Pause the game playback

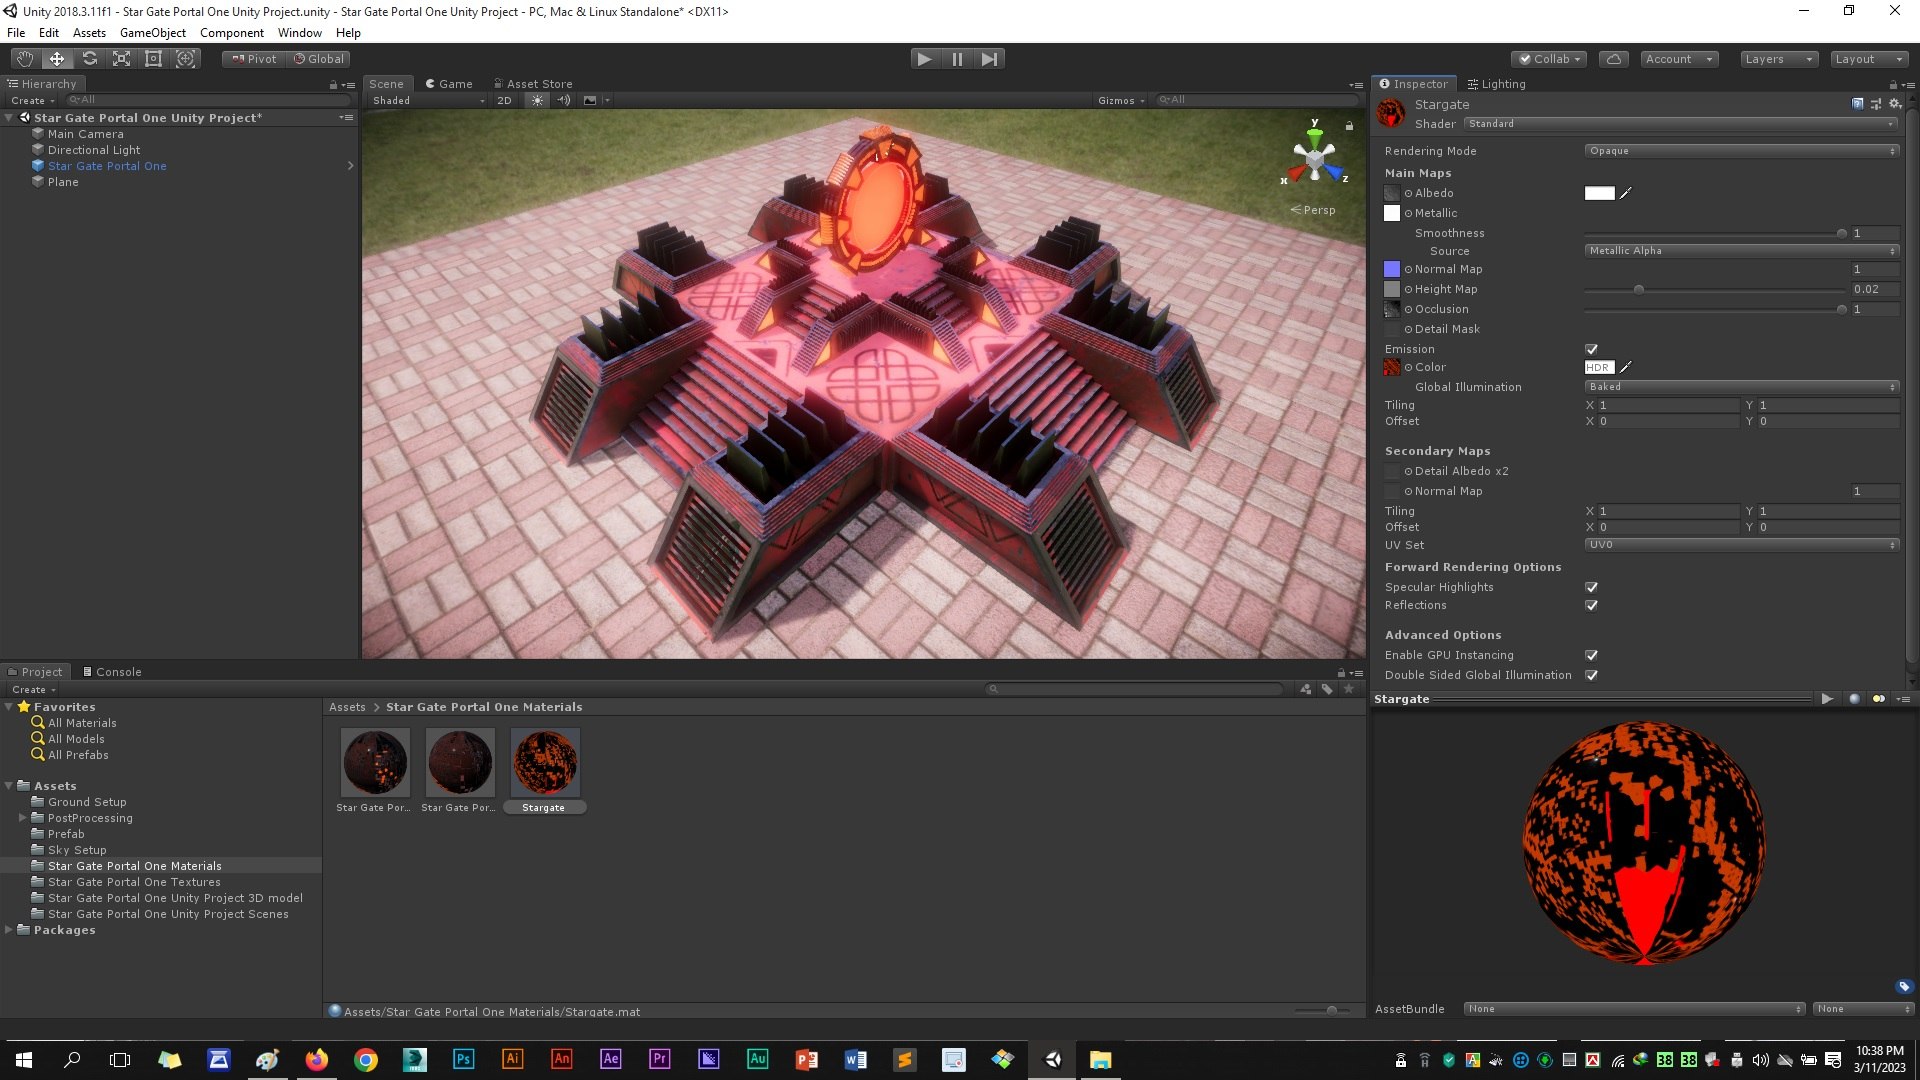[957, 59]
